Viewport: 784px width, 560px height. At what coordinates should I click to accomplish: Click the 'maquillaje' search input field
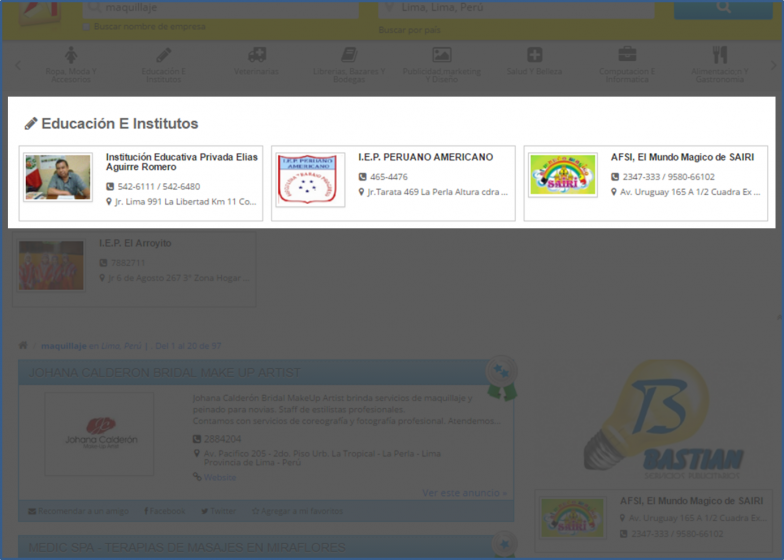click(x=220, y=8)
